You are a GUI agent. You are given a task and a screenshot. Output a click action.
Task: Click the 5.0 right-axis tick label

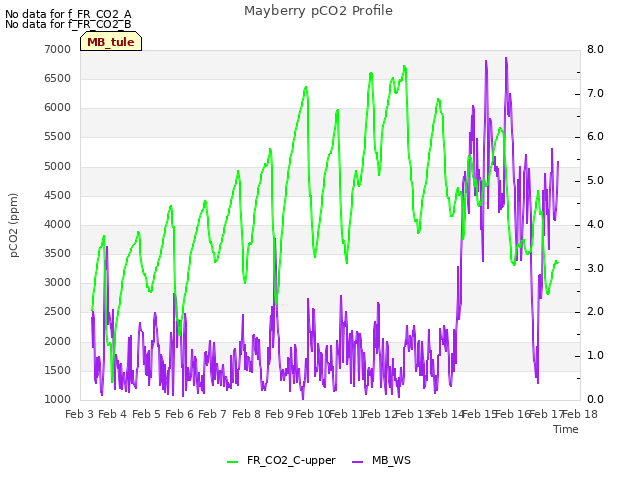[595, 180]
